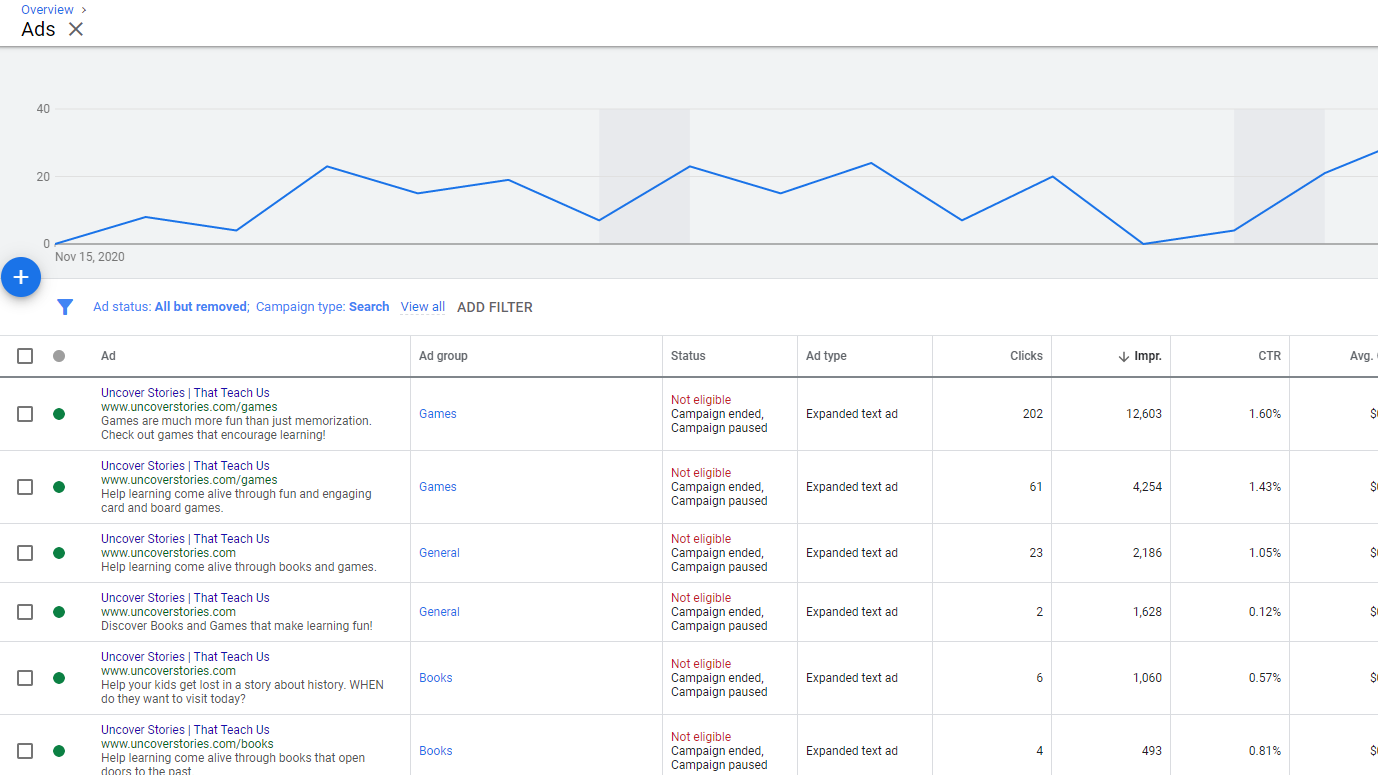Open the General ad group for the 2,186 impressions ad
1378x775 pixels.
click(439, 553)
